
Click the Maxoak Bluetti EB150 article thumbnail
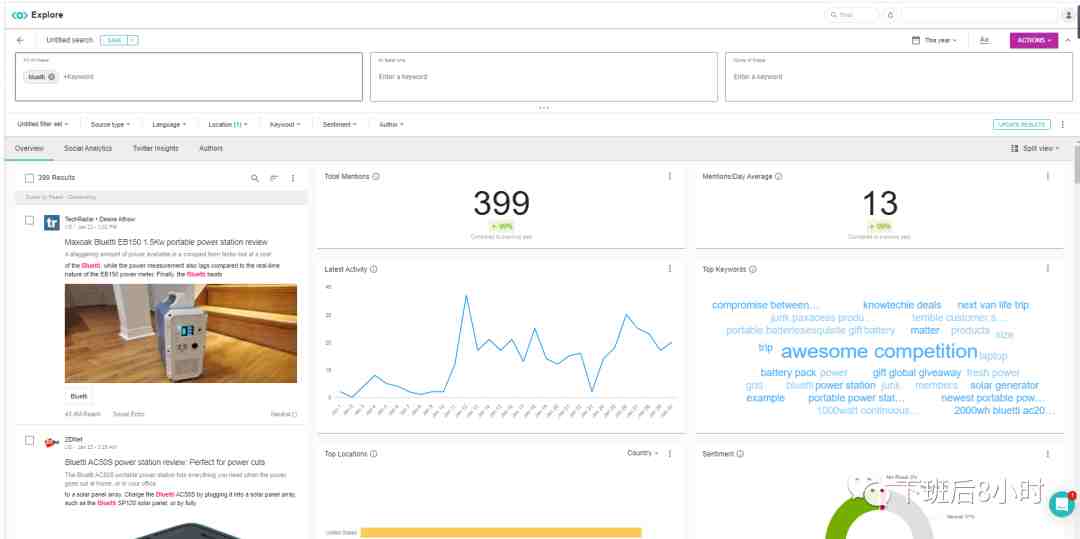coord(181,333)
